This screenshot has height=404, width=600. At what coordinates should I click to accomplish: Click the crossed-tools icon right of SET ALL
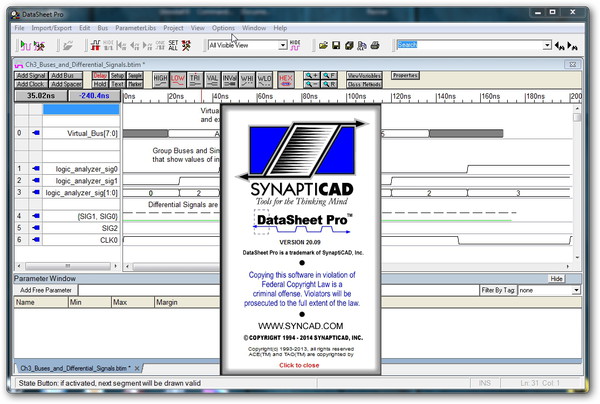pos(186,46)
